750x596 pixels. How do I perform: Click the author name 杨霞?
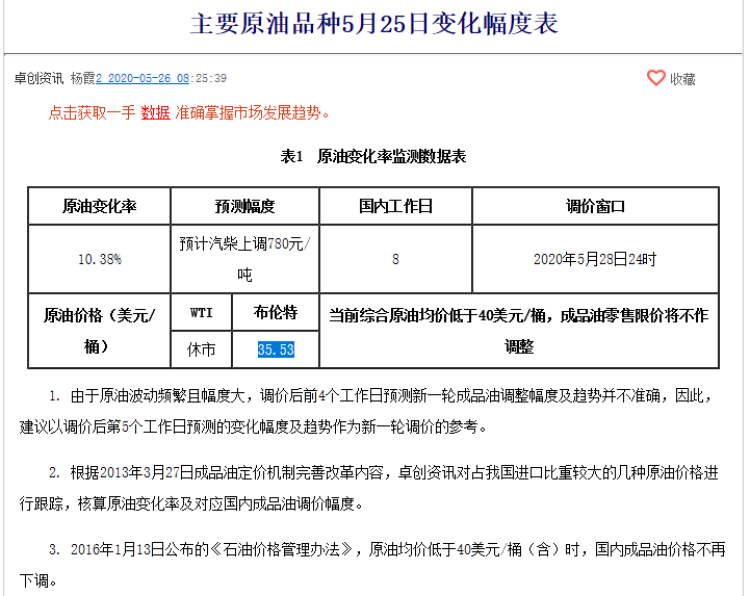click(82, 78)
